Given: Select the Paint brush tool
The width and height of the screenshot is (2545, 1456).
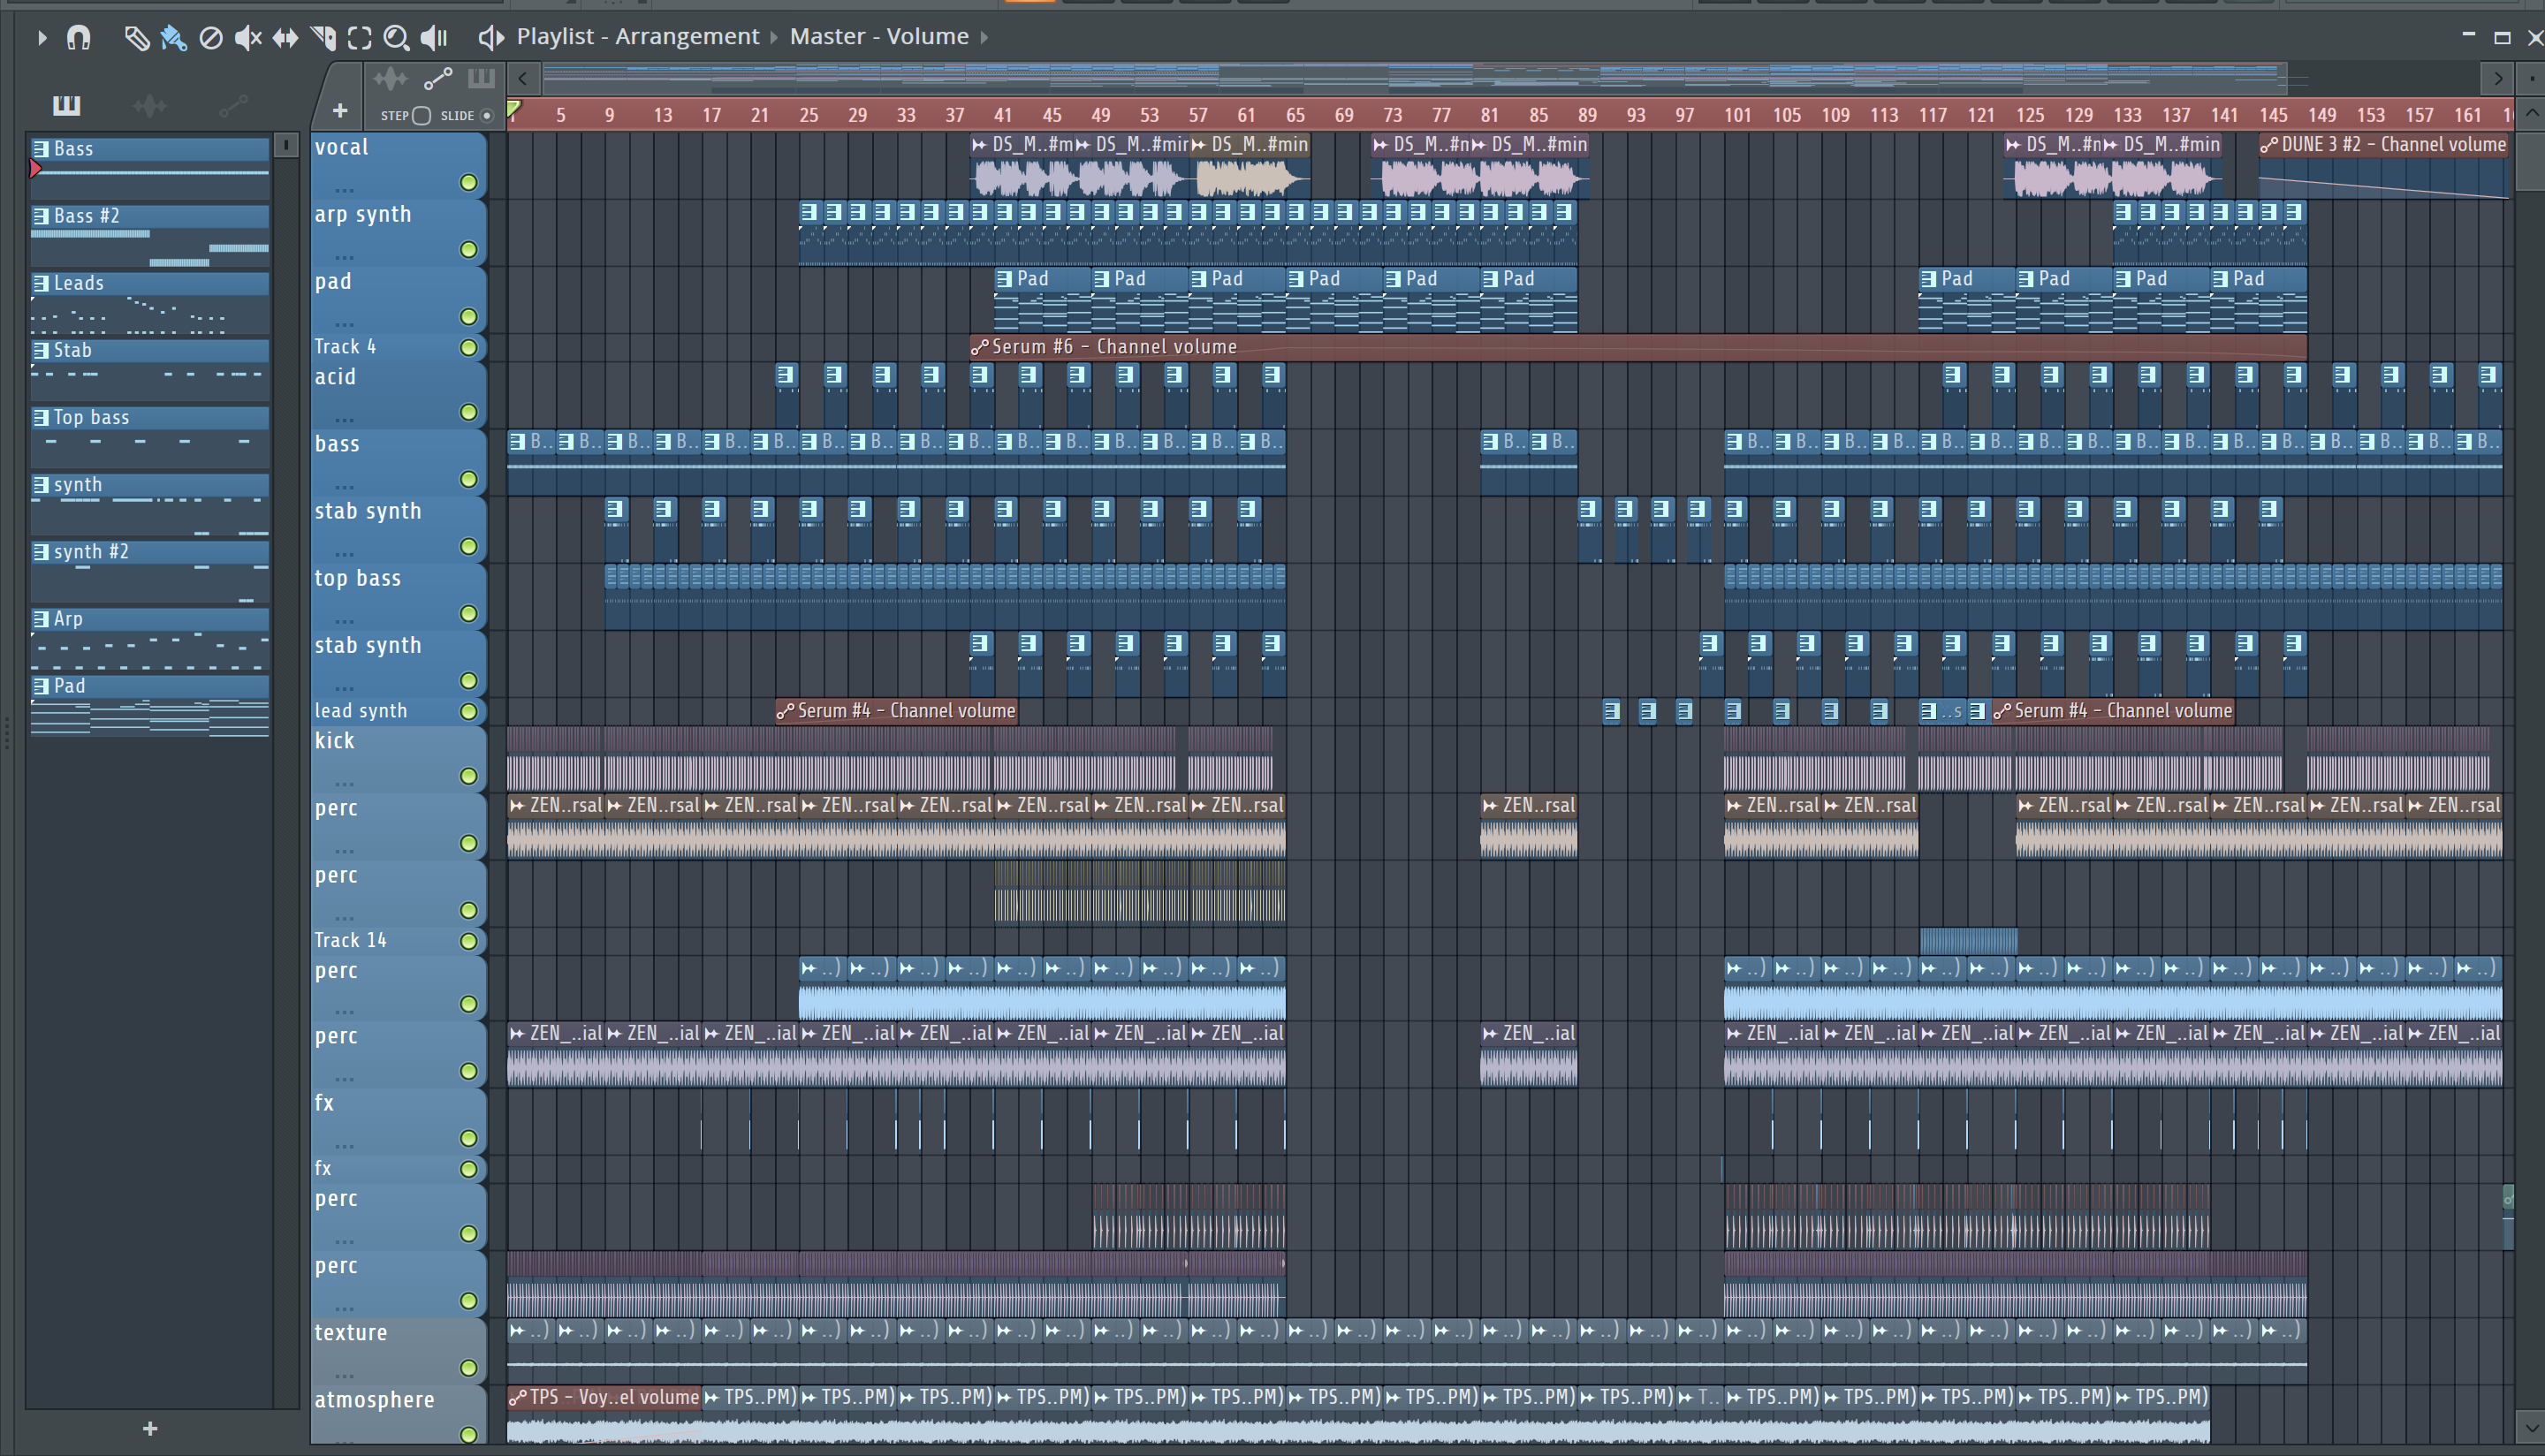Looking at the screenshot, I should [173, 38].
